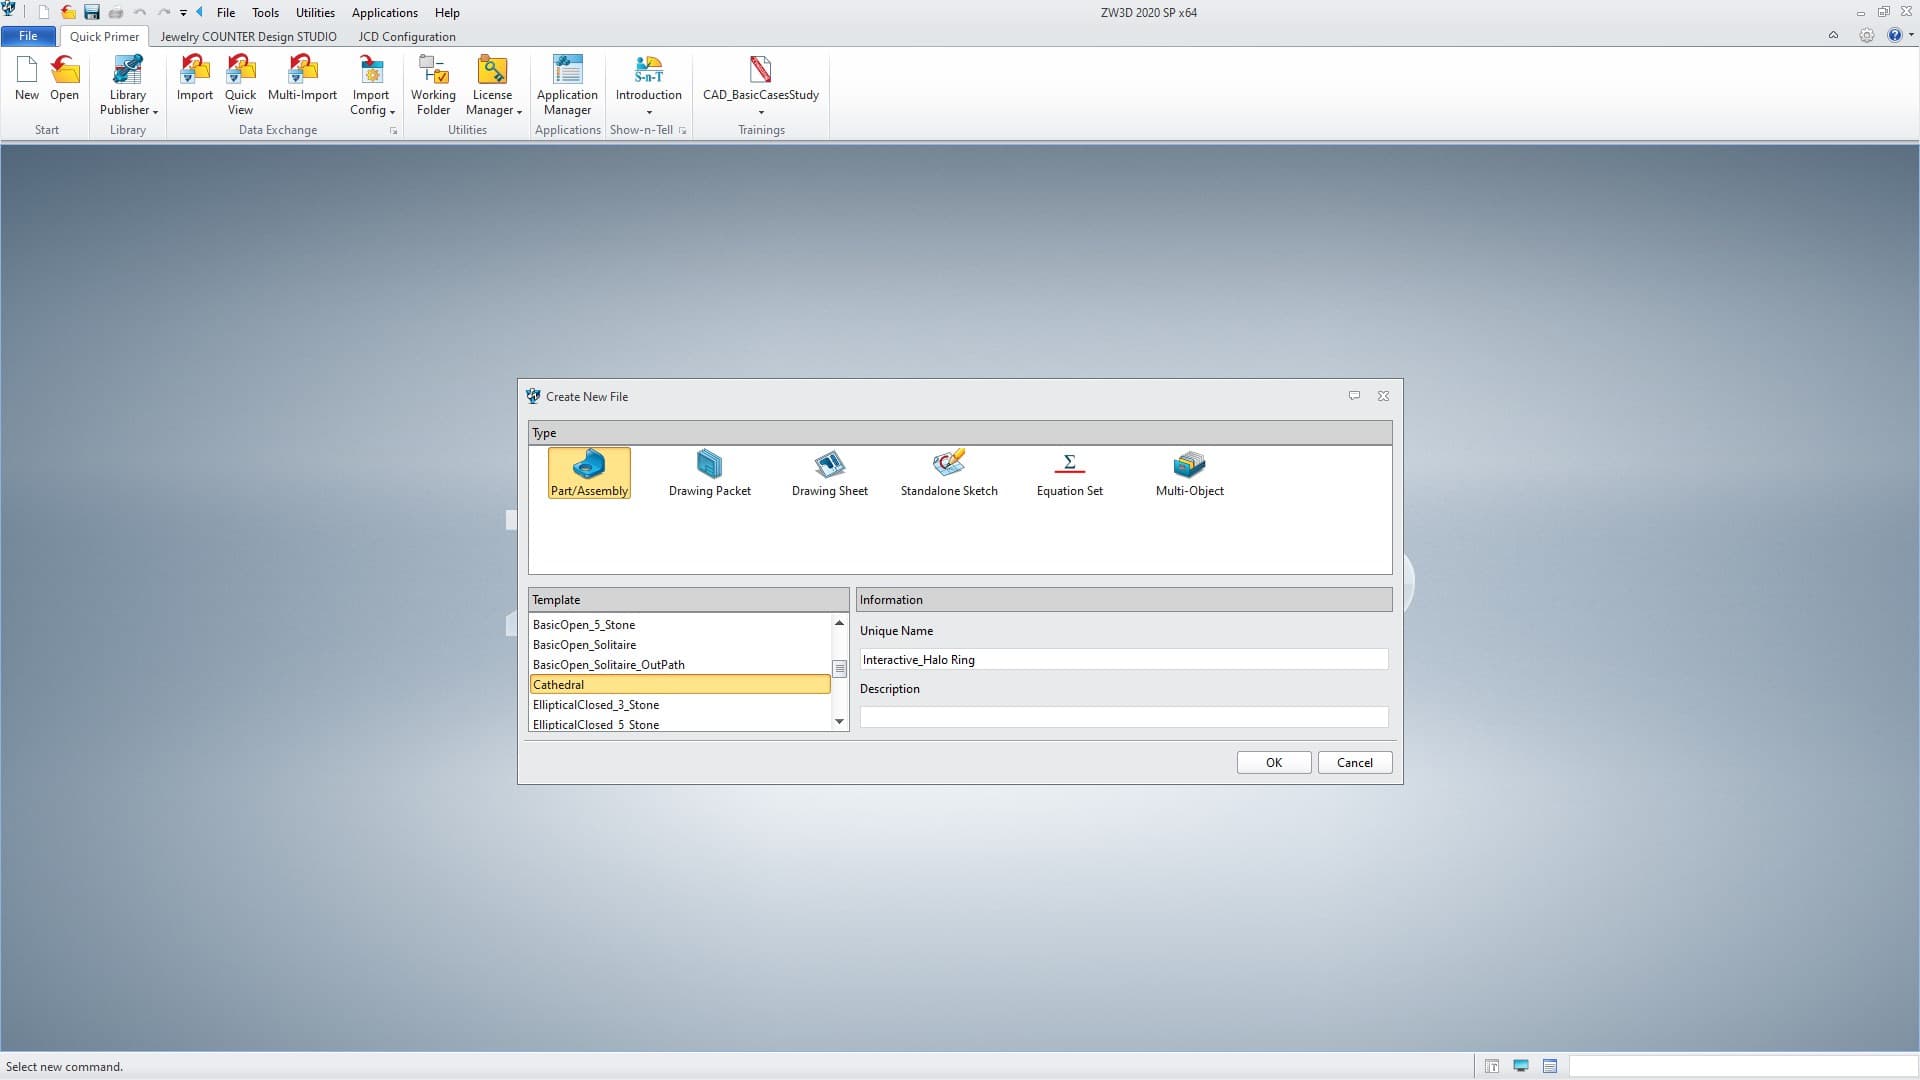This screenshot has width=1920, height=1080.
Task: Click the blue File ribbon tab
Action: tap(28, 36)
